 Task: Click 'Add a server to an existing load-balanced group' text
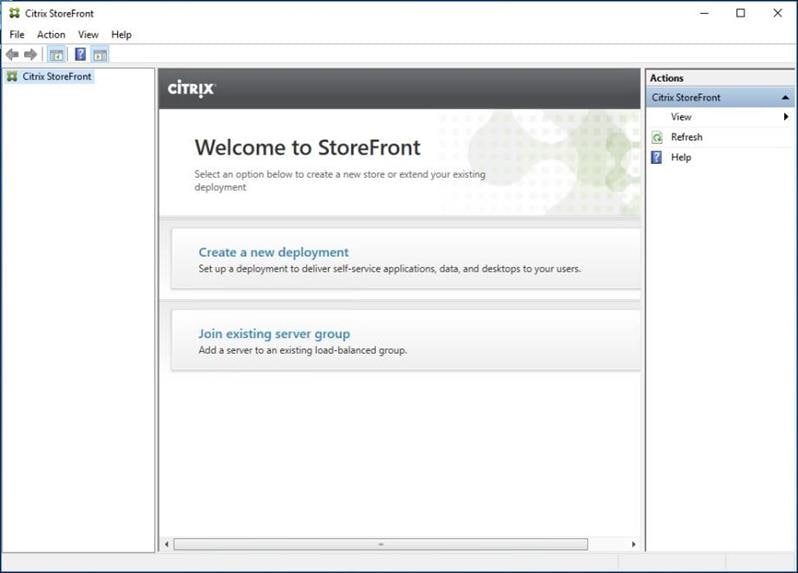[x=303, y=350]
